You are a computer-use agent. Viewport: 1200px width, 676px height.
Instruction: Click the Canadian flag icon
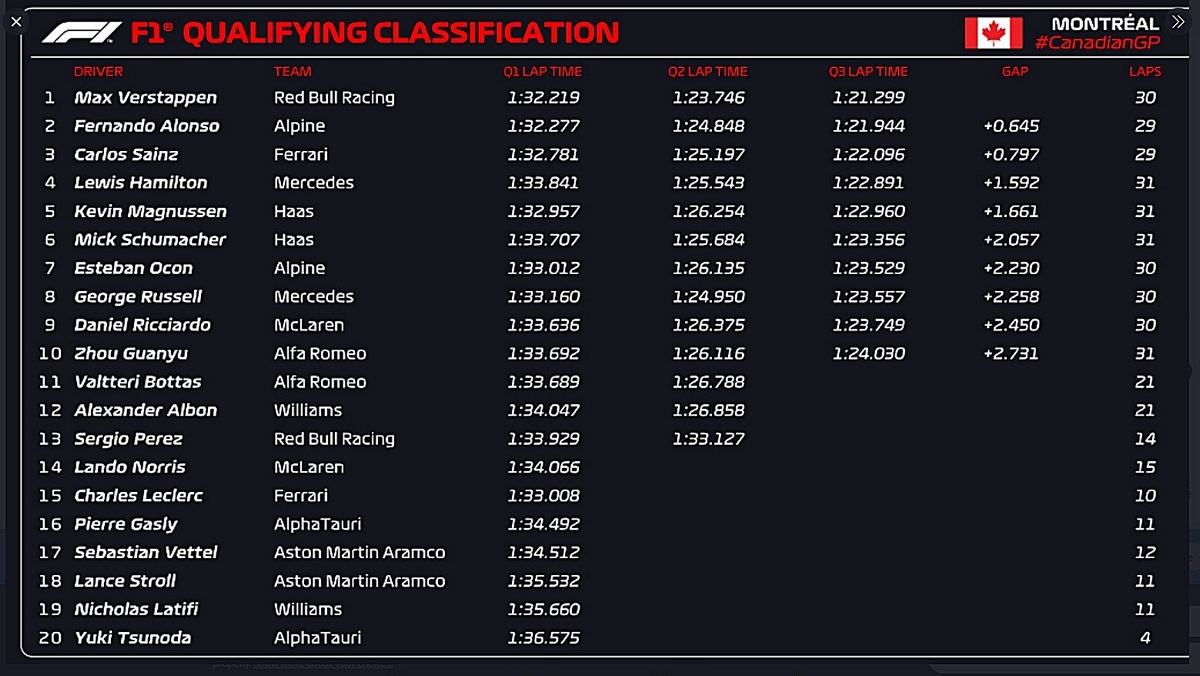tap(993, 33)
